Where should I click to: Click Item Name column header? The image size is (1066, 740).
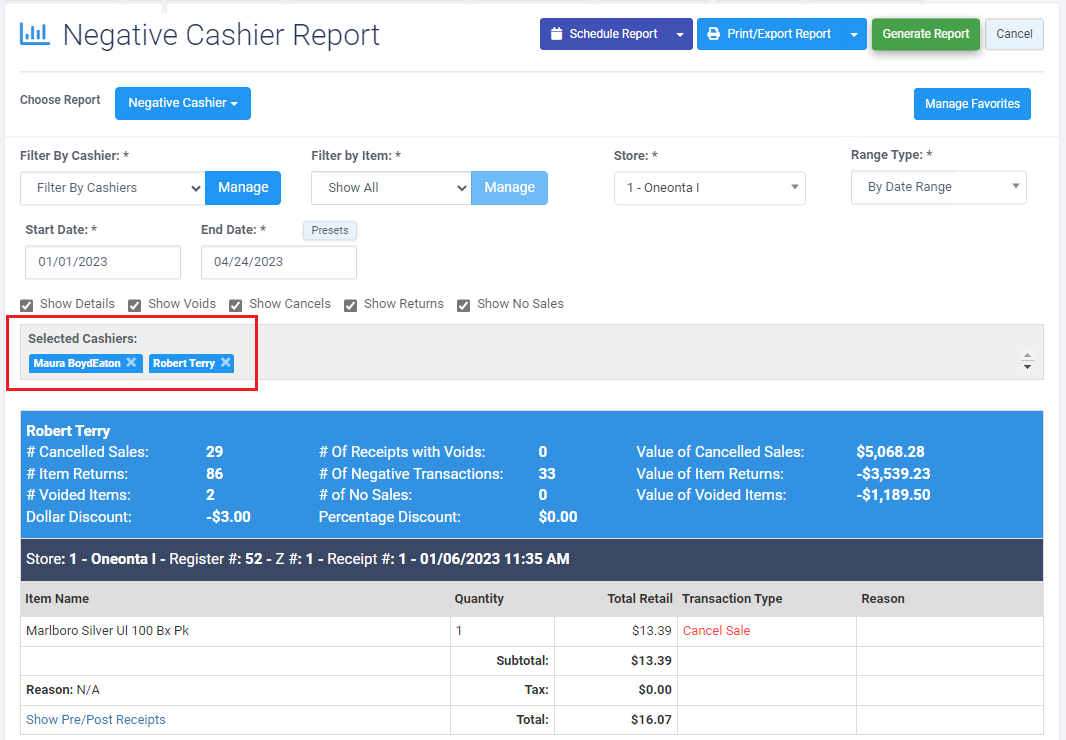point(57,599)
